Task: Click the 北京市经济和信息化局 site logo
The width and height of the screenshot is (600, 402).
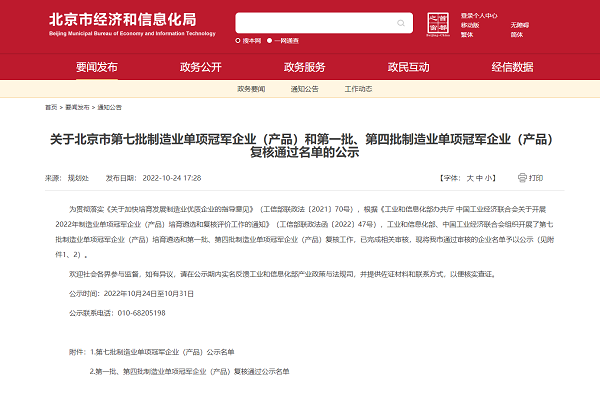Action: [x=130, y=22]
